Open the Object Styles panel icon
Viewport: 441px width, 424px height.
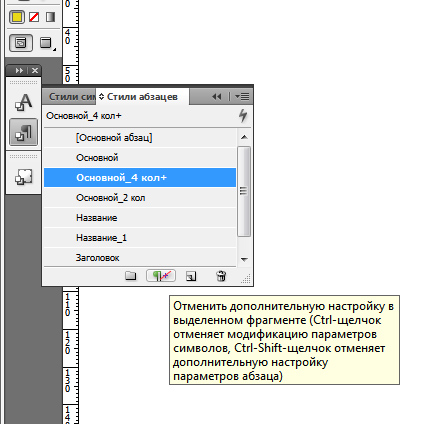tap(23, 177)
